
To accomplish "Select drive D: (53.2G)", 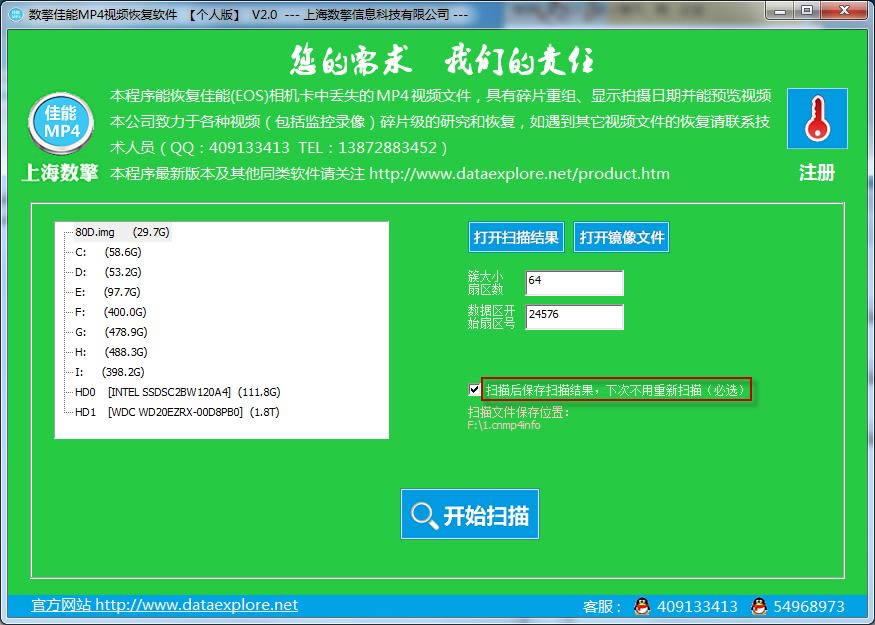I will tap(108, 272).
